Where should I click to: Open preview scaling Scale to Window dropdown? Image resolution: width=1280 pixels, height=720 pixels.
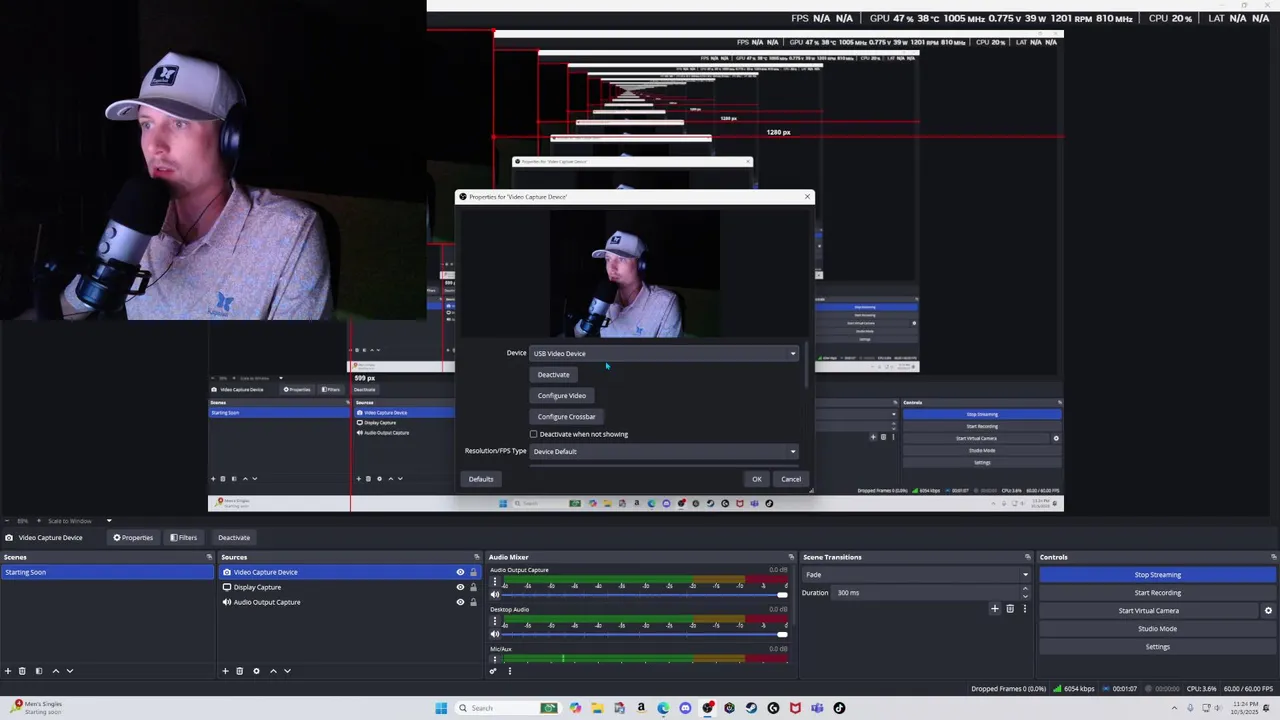point(79,521)
